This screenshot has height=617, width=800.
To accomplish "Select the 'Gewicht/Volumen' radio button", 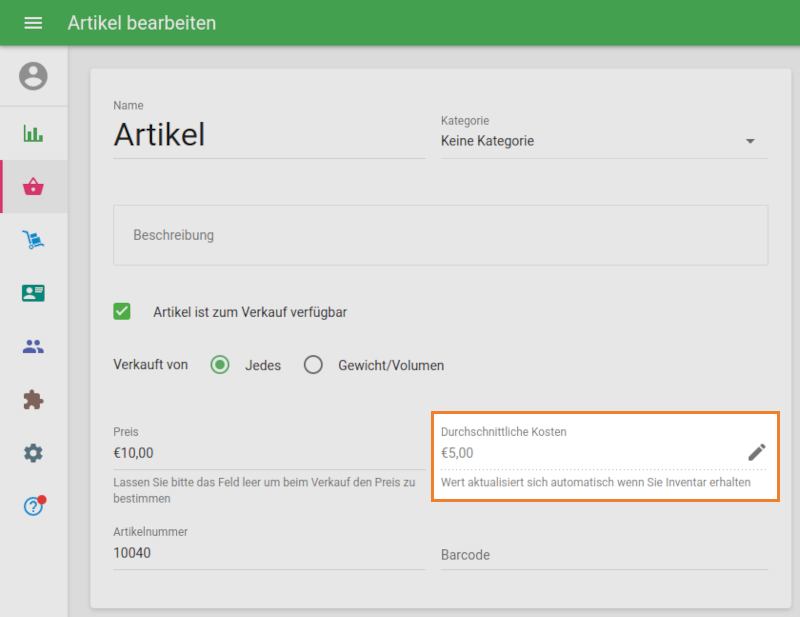I will [x=313, y=365].
